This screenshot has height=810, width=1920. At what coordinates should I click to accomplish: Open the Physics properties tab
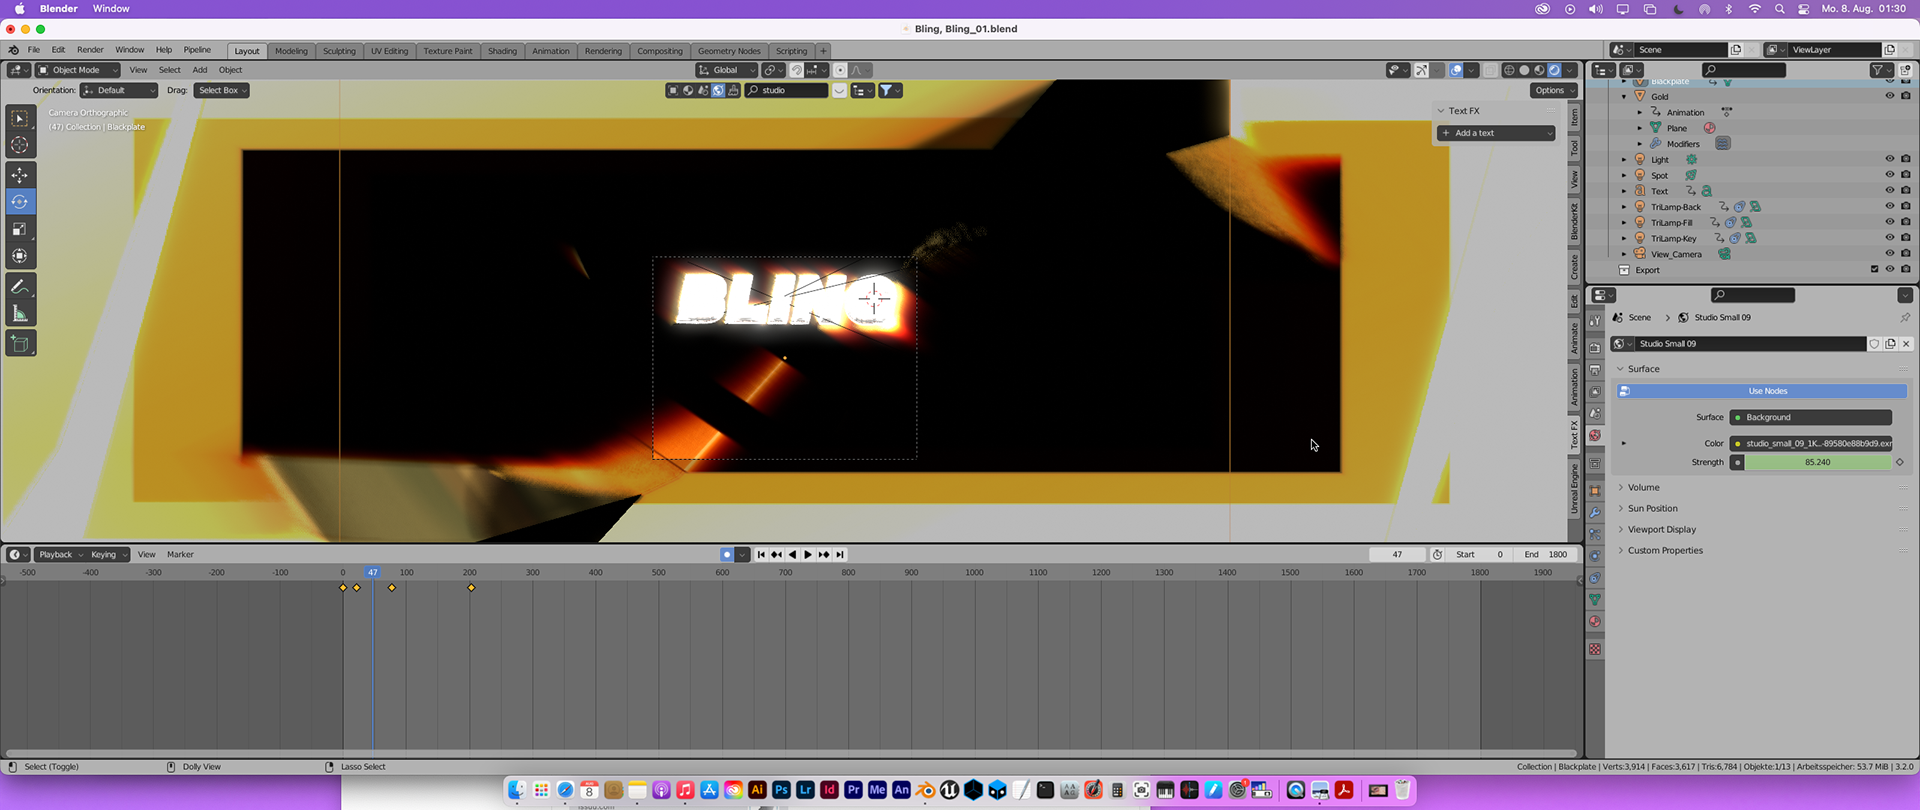[x=1595, y=556]
